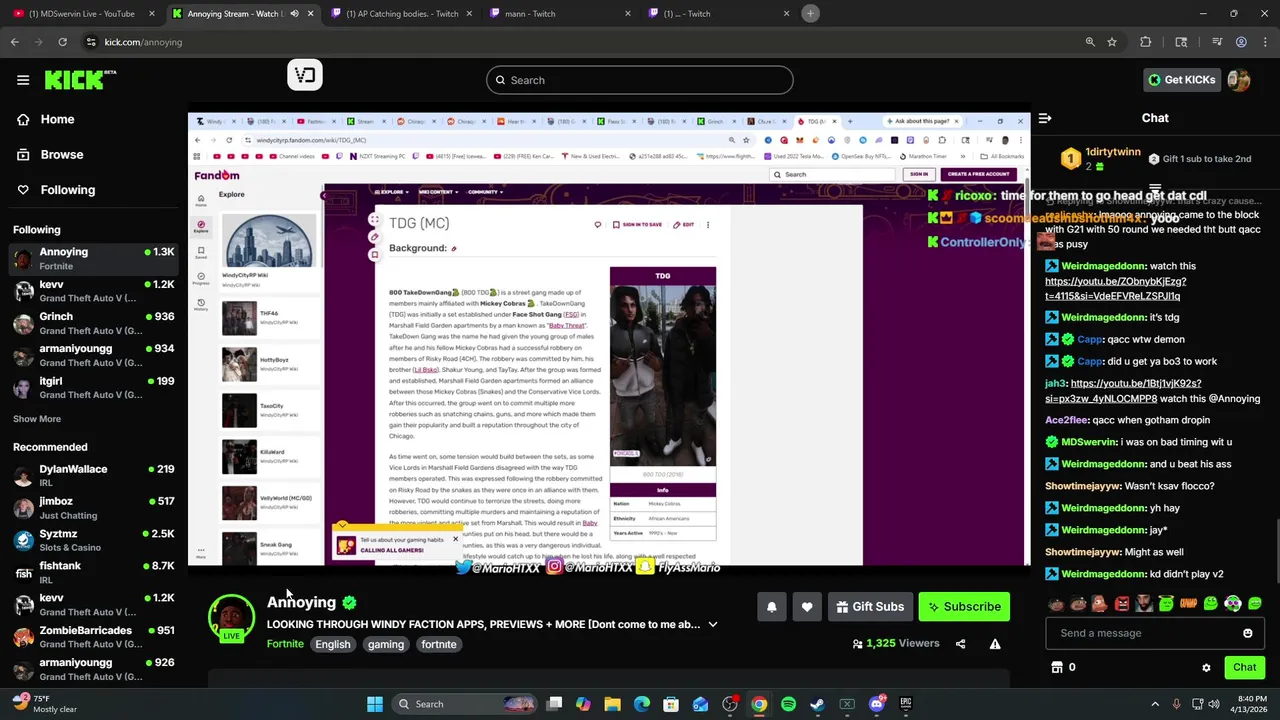This screenshot has height=720, width=1280.
Task: Open Chrome three-dot menu
Action: (x=1265, y=42)
